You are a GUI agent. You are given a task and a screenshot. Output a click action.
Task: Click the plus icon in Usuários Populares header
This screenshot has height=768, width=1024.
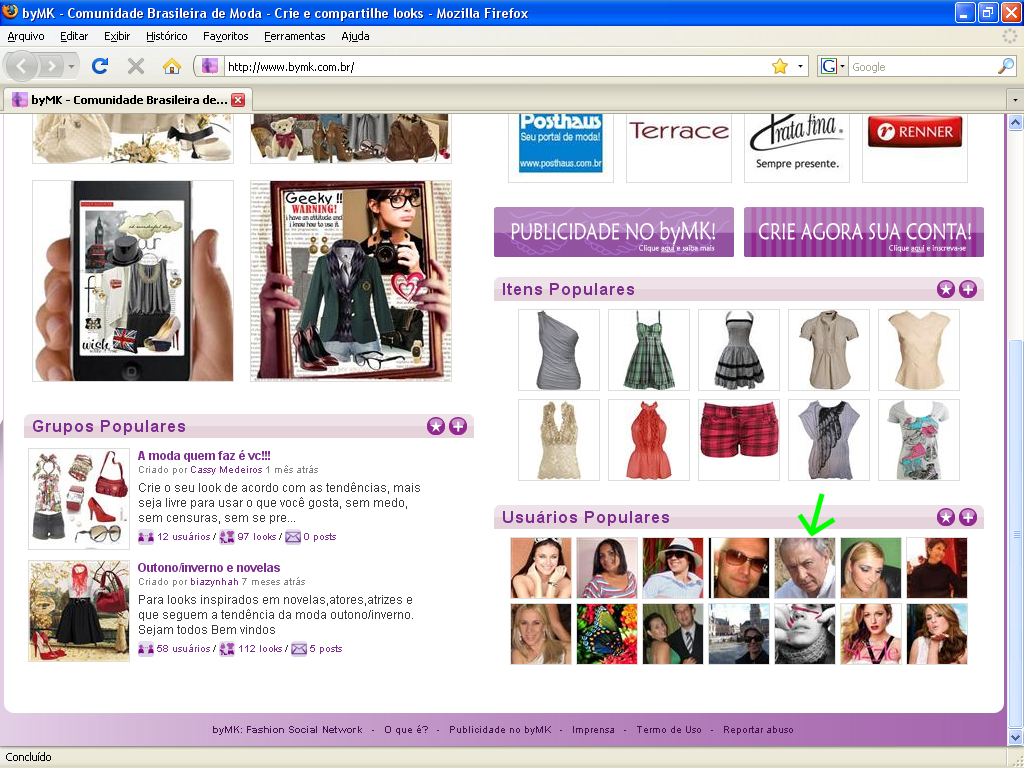point(968,517)
